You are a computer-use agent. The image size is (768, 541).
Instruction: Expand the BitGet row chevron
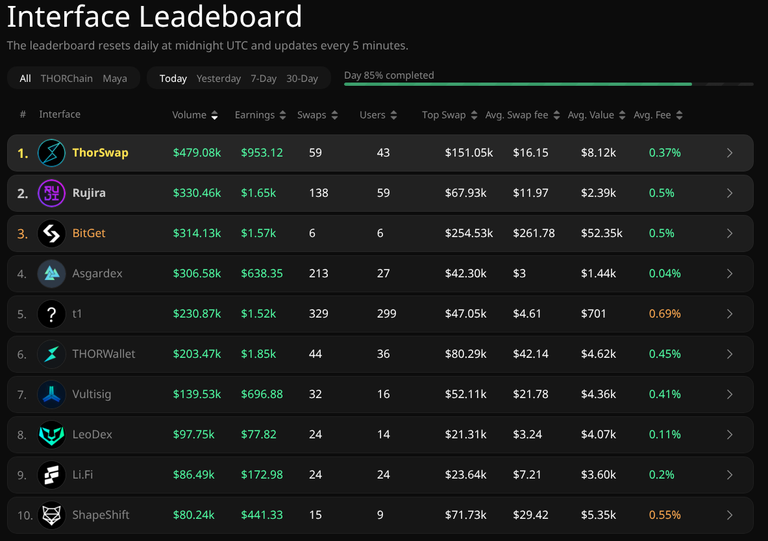pos(730,233)
